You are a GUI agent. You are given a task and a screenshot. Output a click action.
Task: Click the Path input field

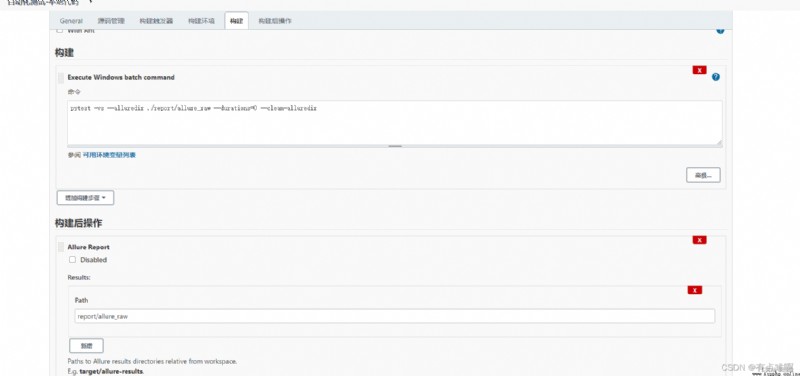click(x=394, y=316)
